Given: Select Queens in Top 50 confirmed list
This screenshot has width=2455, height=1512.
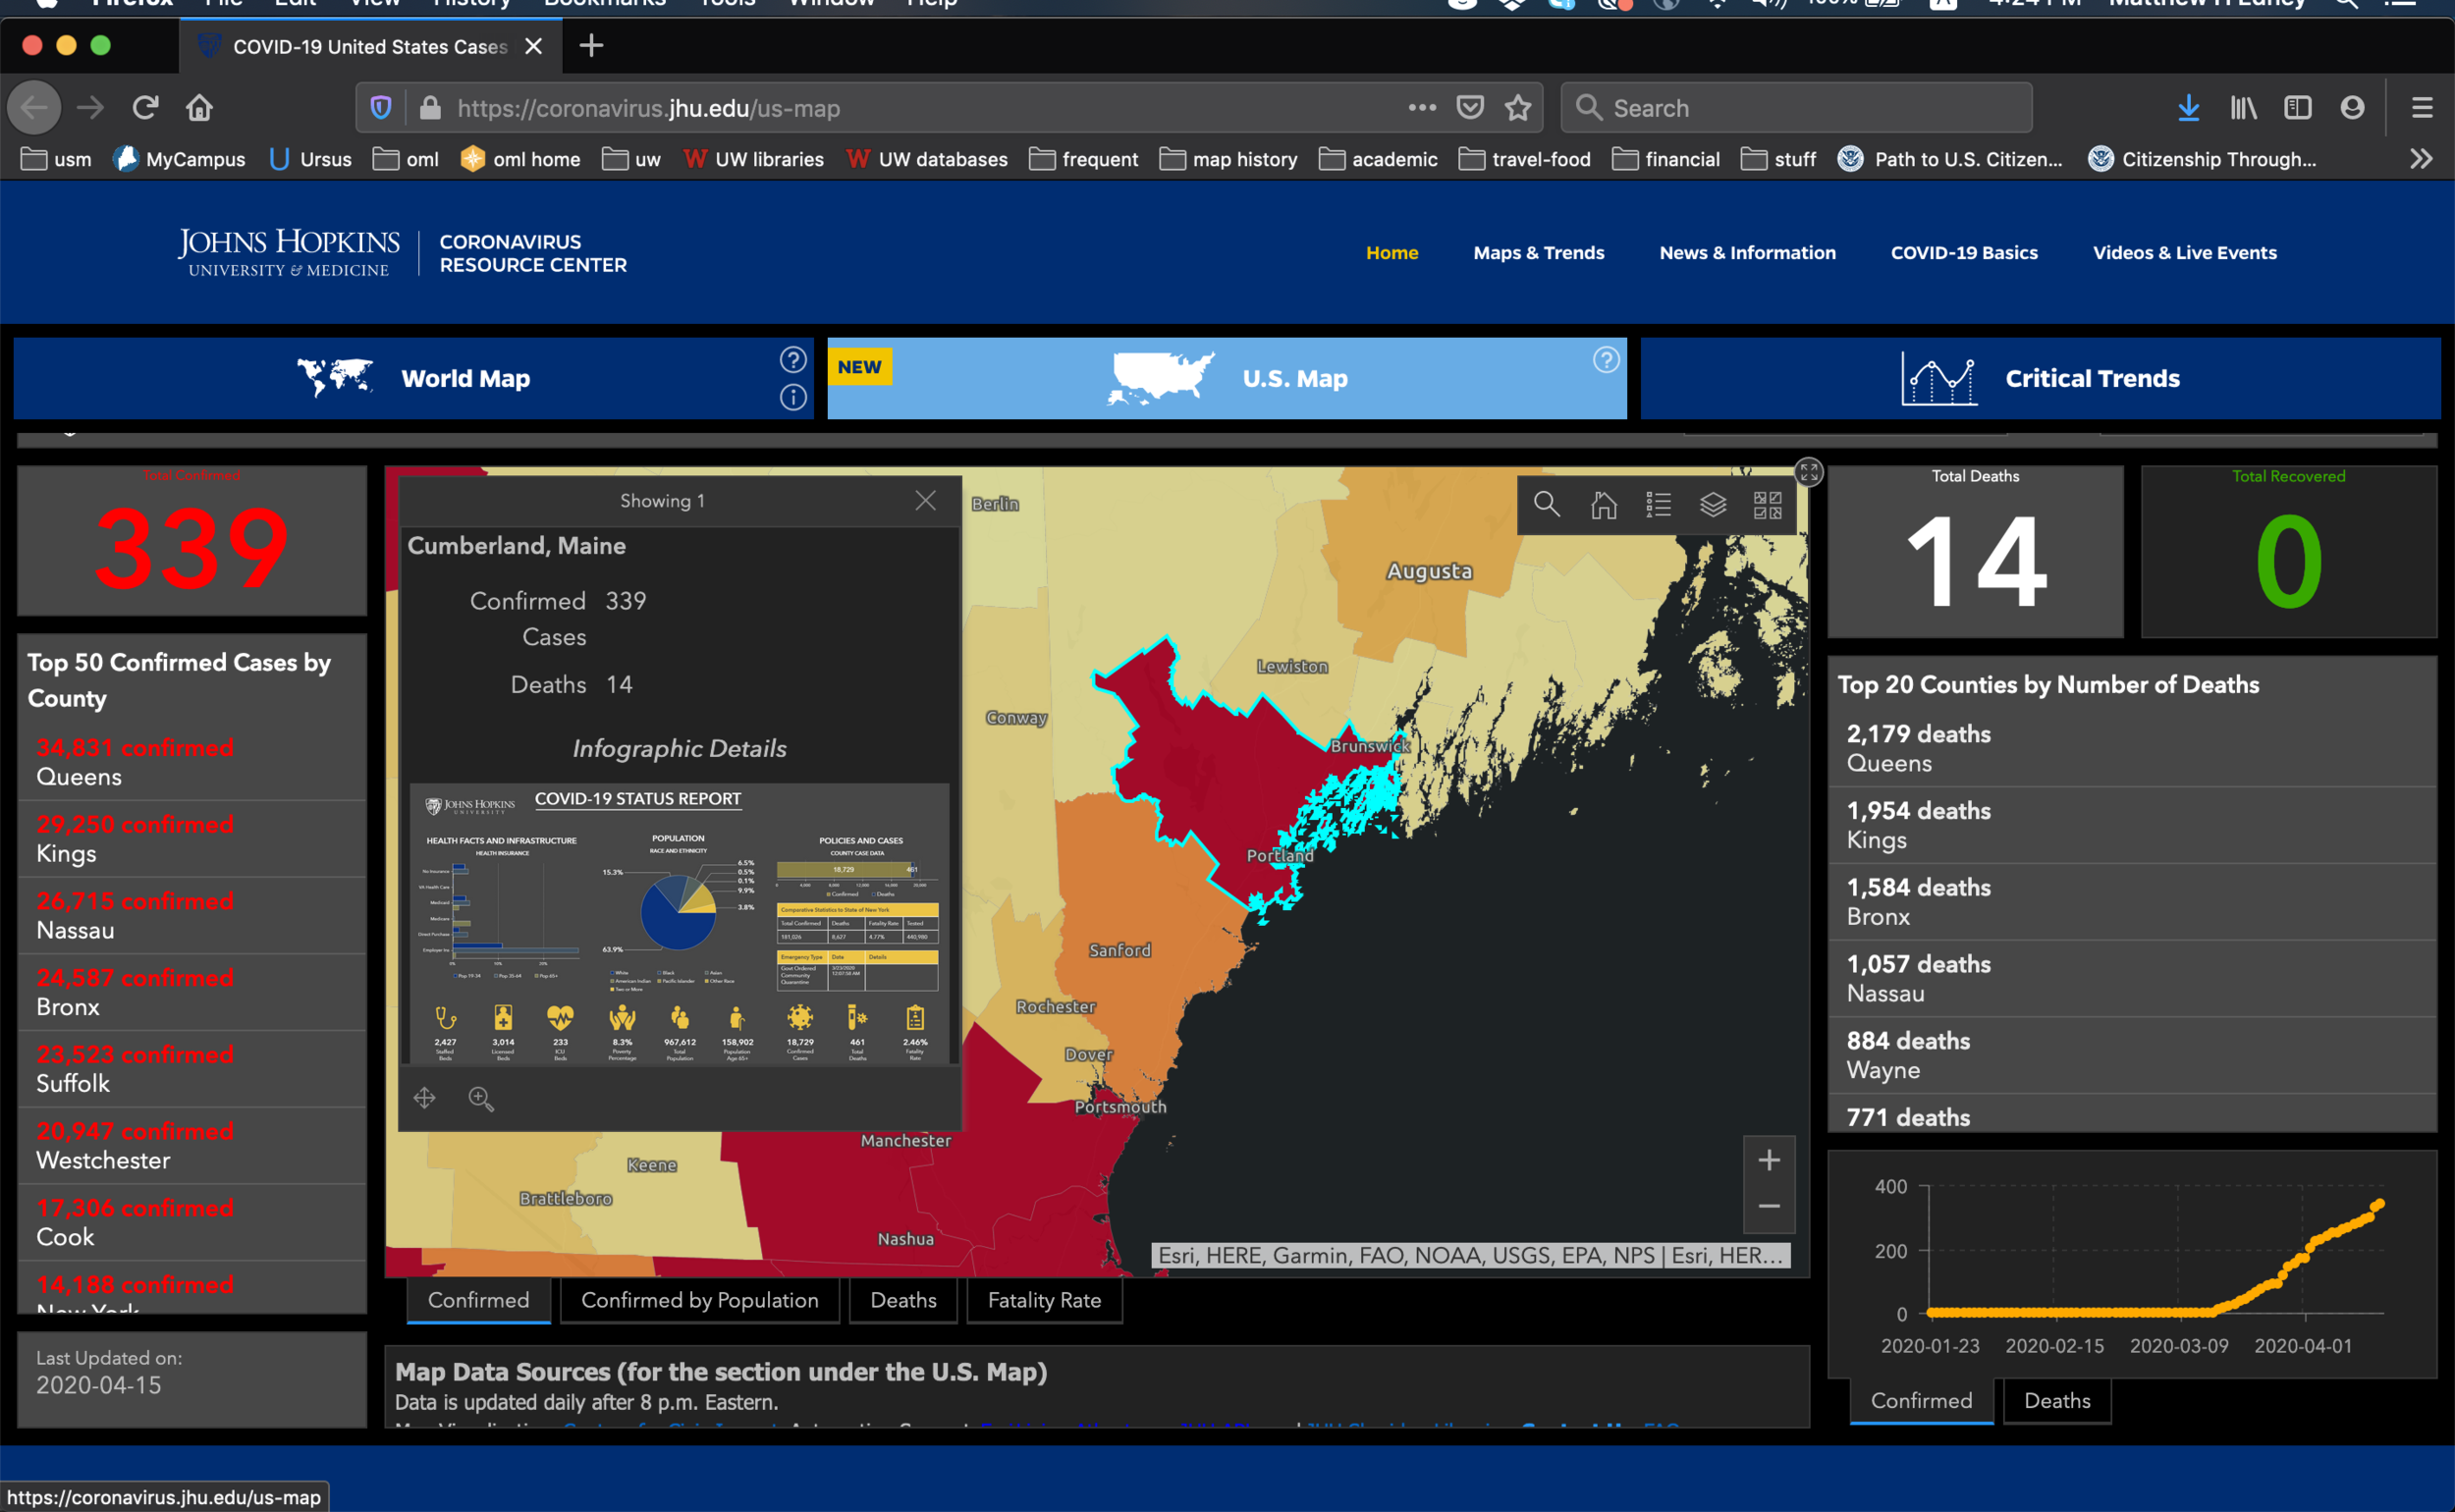Looking at the screenshot, I should (192, 762).
